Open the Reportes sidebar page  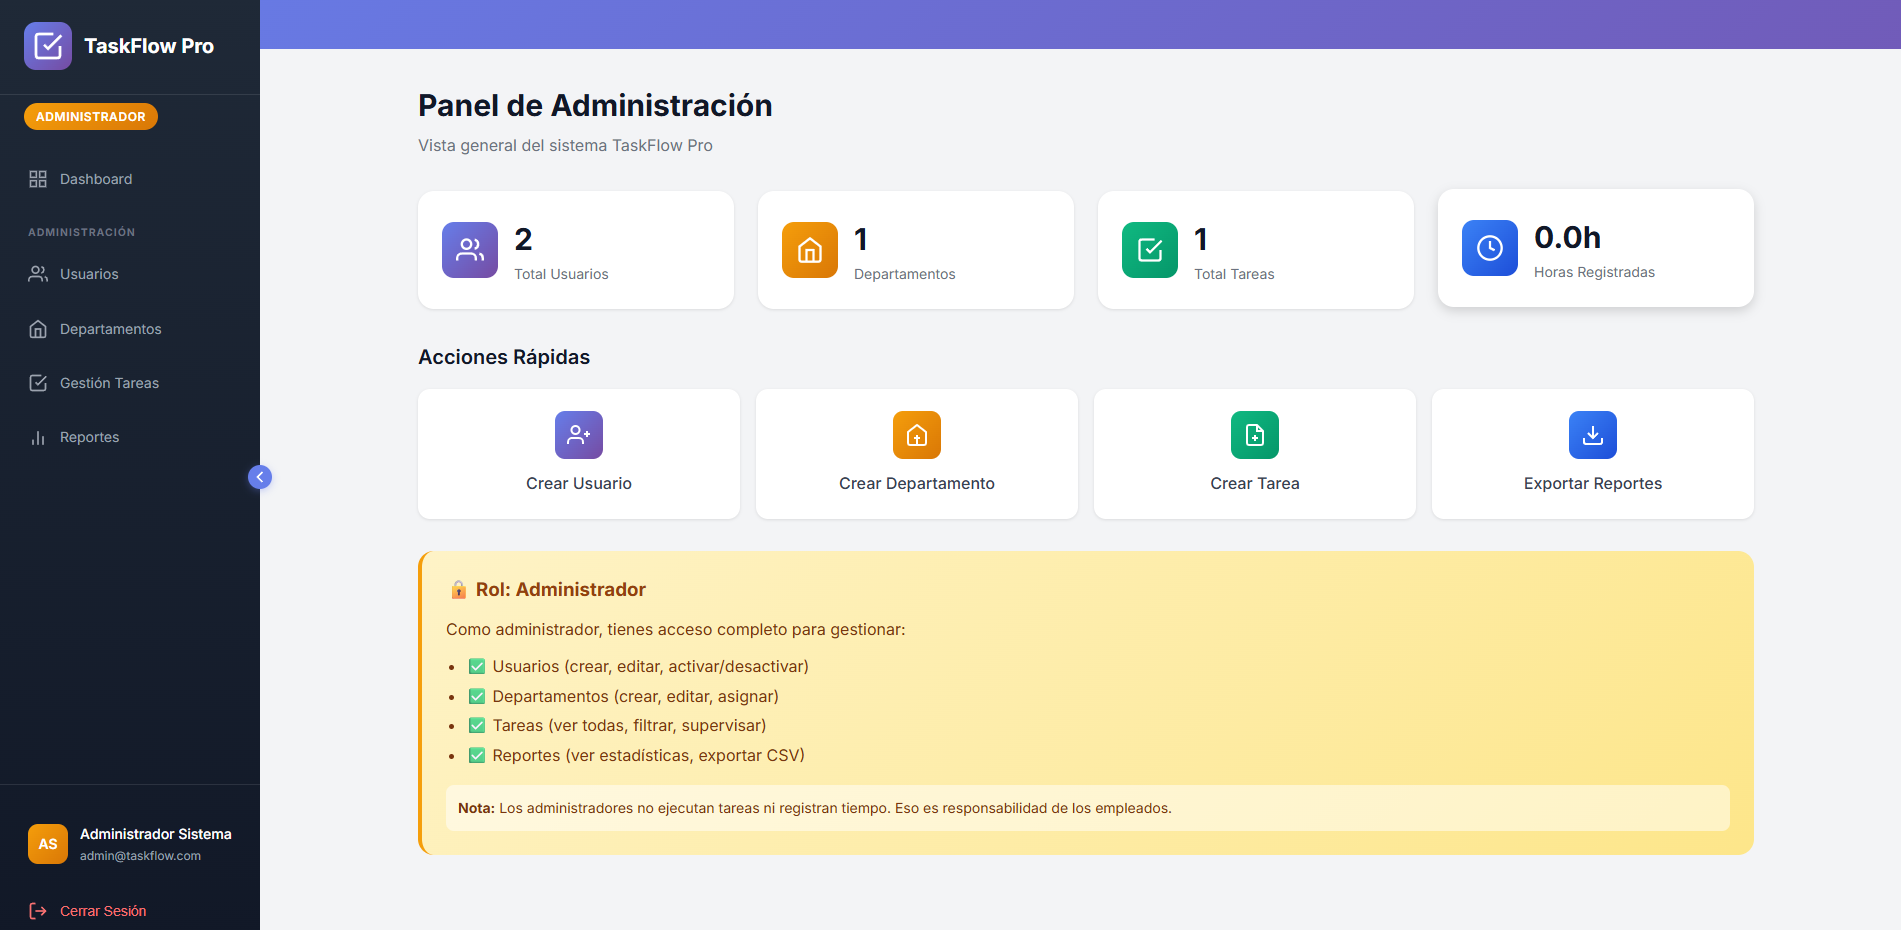coord(89,437)
